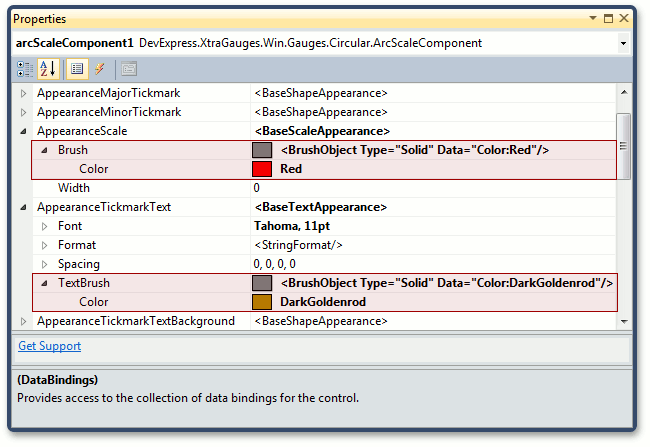Expand the Font property
The image size is (650, 447).
[x=44, y=226]
